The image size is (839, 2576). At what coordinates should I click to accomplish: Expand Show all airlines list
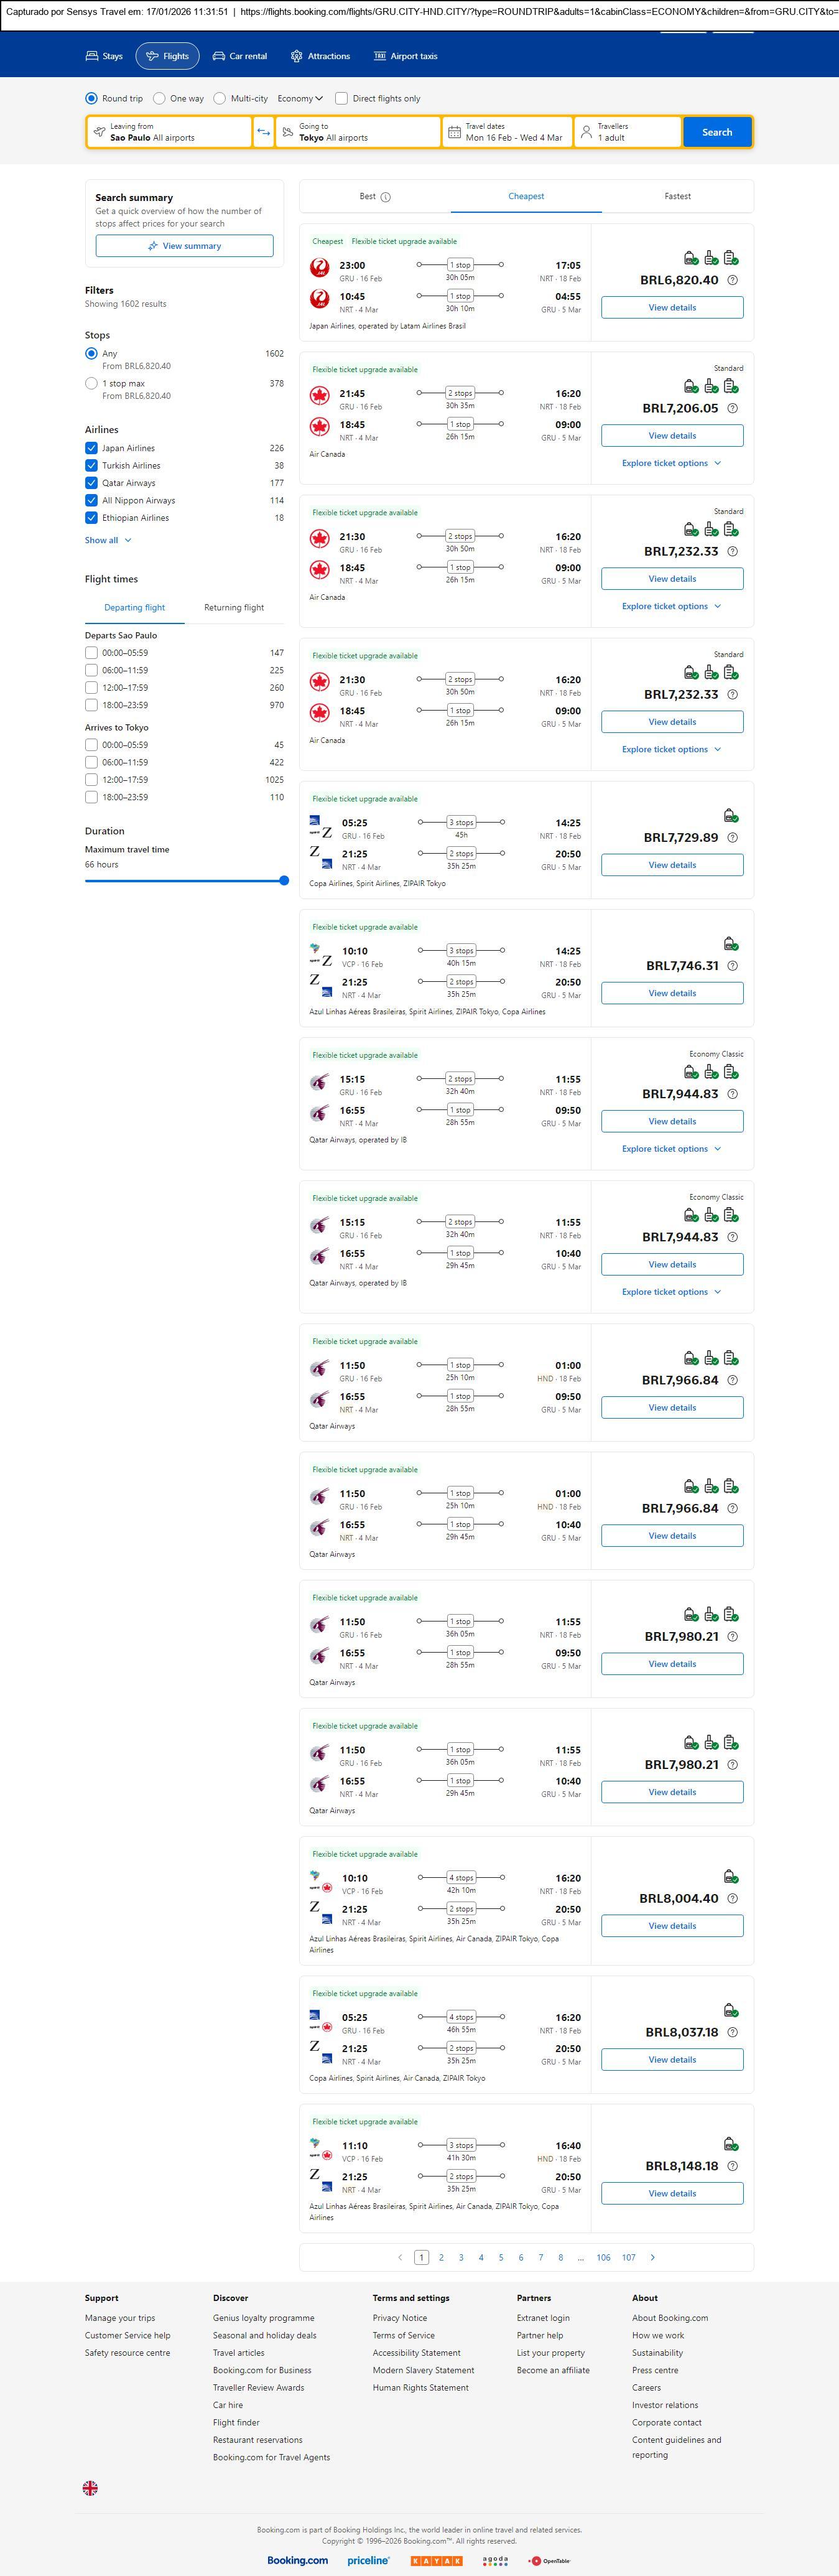[107, 540]
